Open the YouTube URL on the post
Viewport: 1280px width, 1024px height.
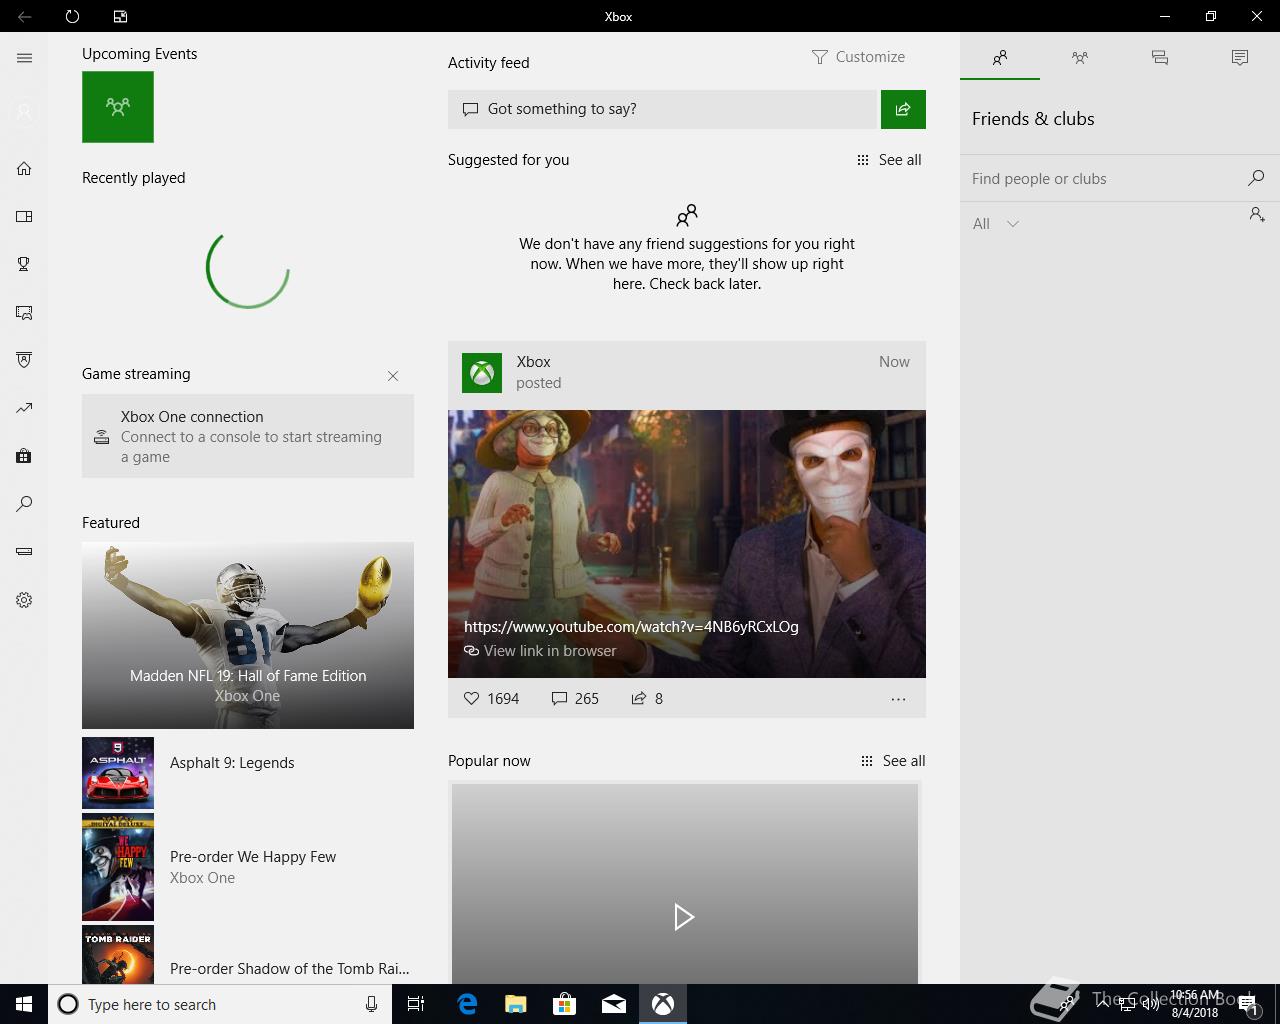pos(631,627)
